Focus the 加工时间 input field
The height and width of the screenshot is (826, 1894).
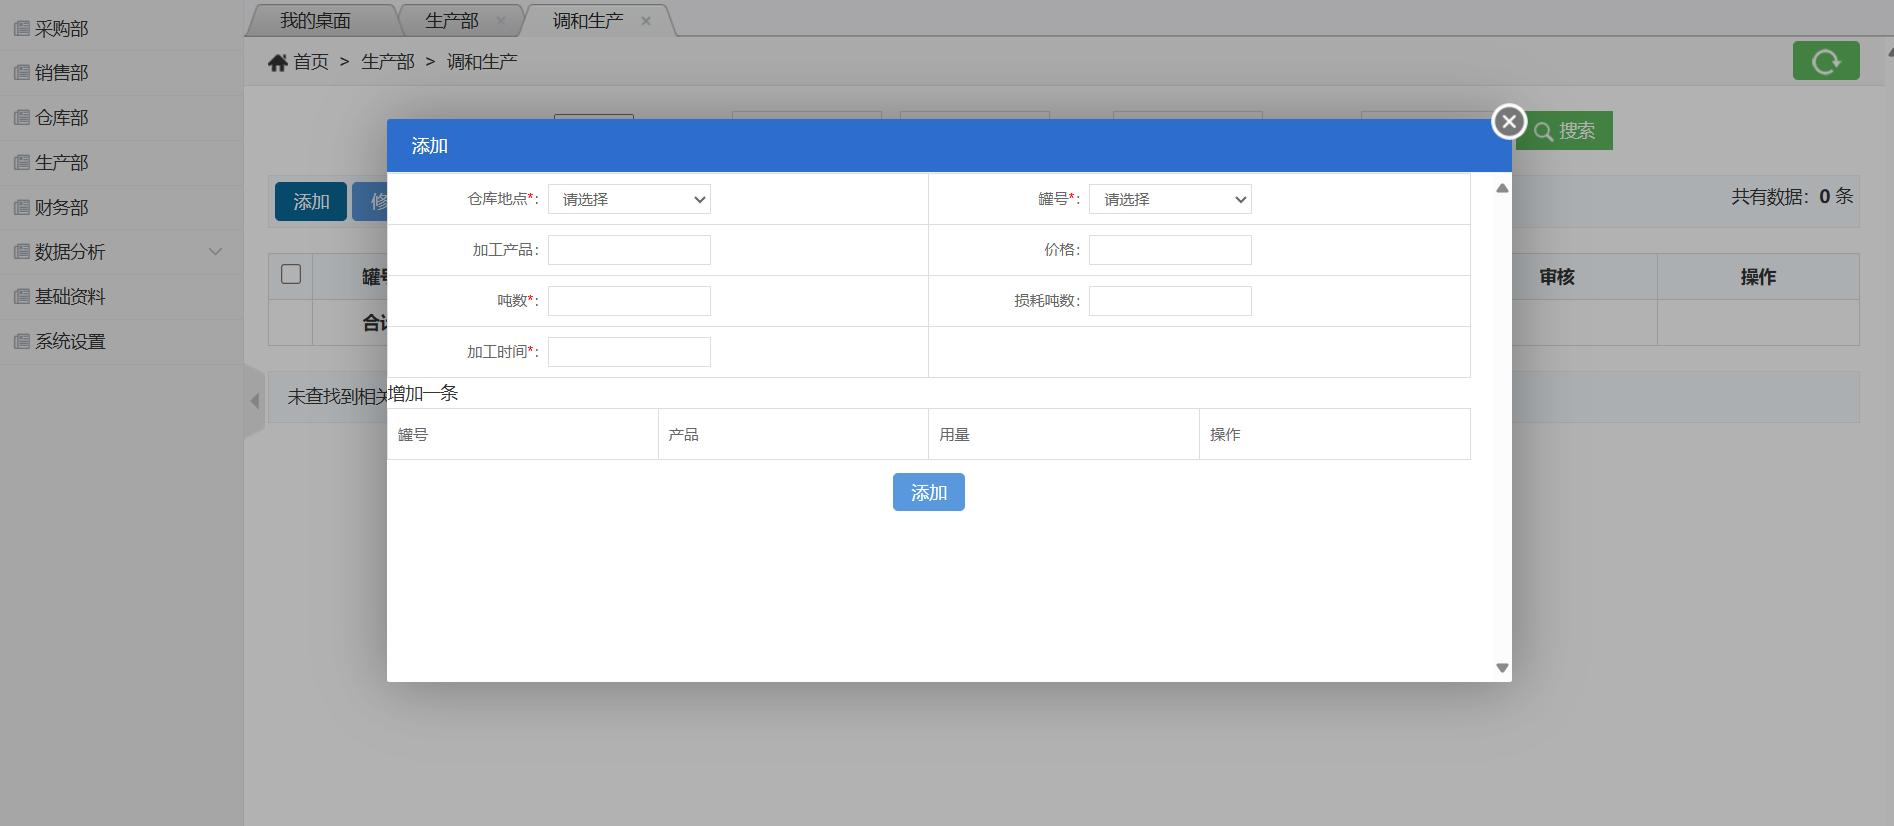pos(629,352)
